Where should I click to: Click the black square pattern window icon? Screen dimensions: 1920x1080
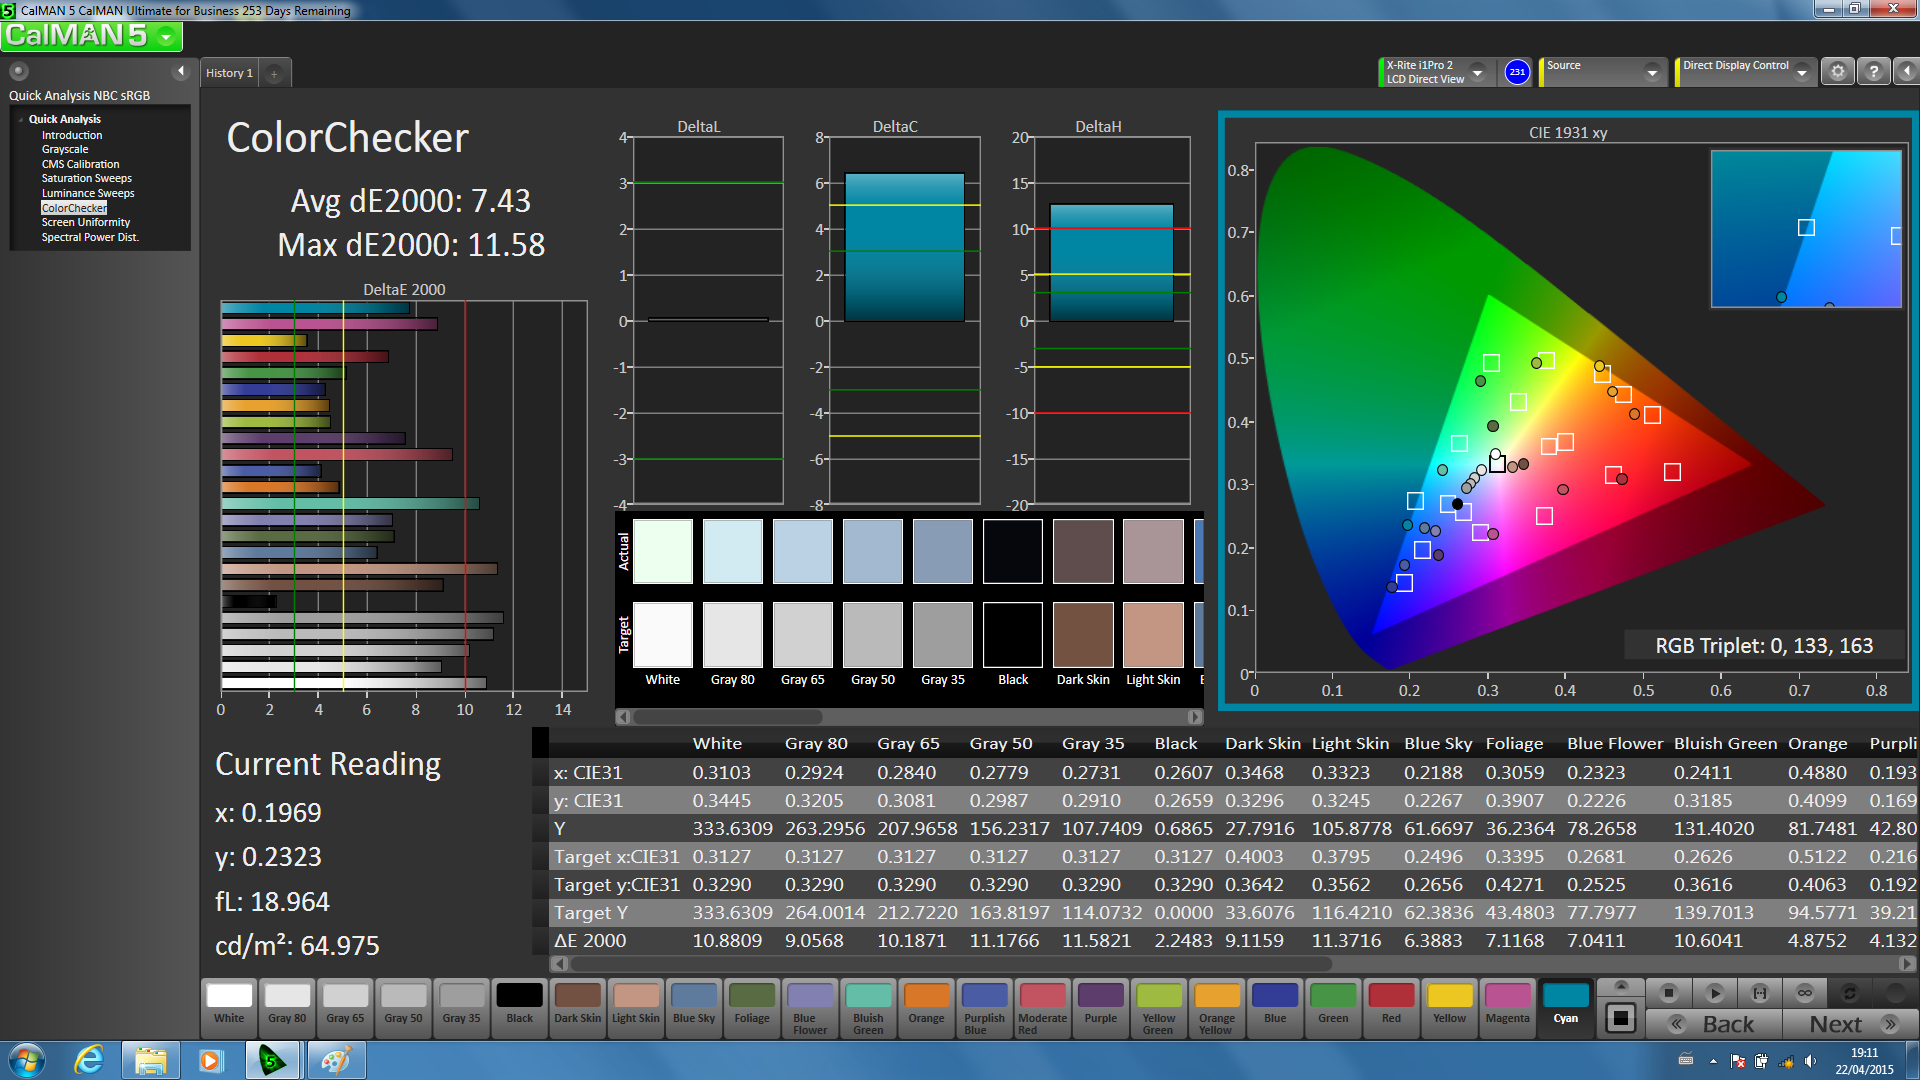click(1621, 1019)
